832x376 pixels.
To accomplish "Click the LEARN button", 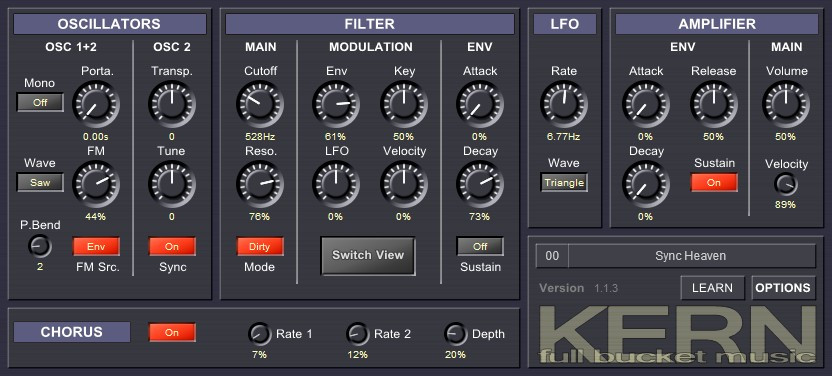I will [x=713, y=288].
